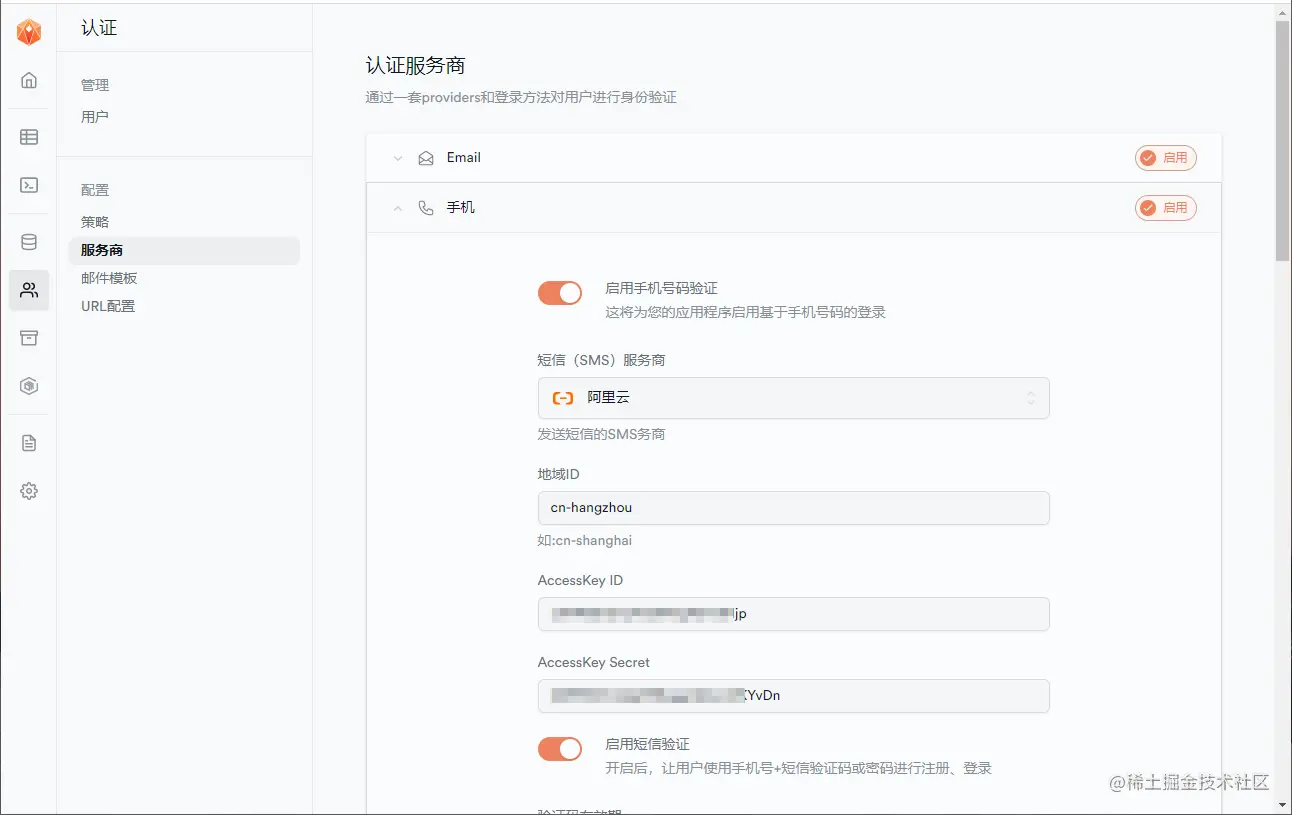Click the phone icon beside 手机
Viewport: 1292px width, 815px height.
coord(426,208)
